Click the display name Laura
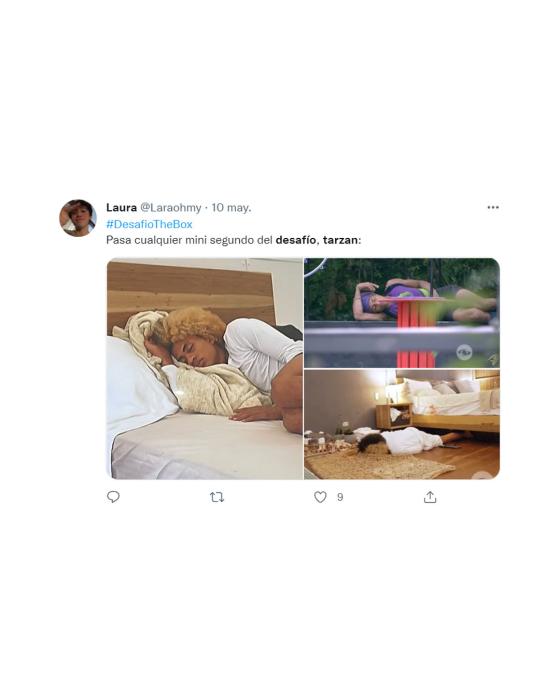The height and width of the screenshot is (700, 560). point(121,208)
